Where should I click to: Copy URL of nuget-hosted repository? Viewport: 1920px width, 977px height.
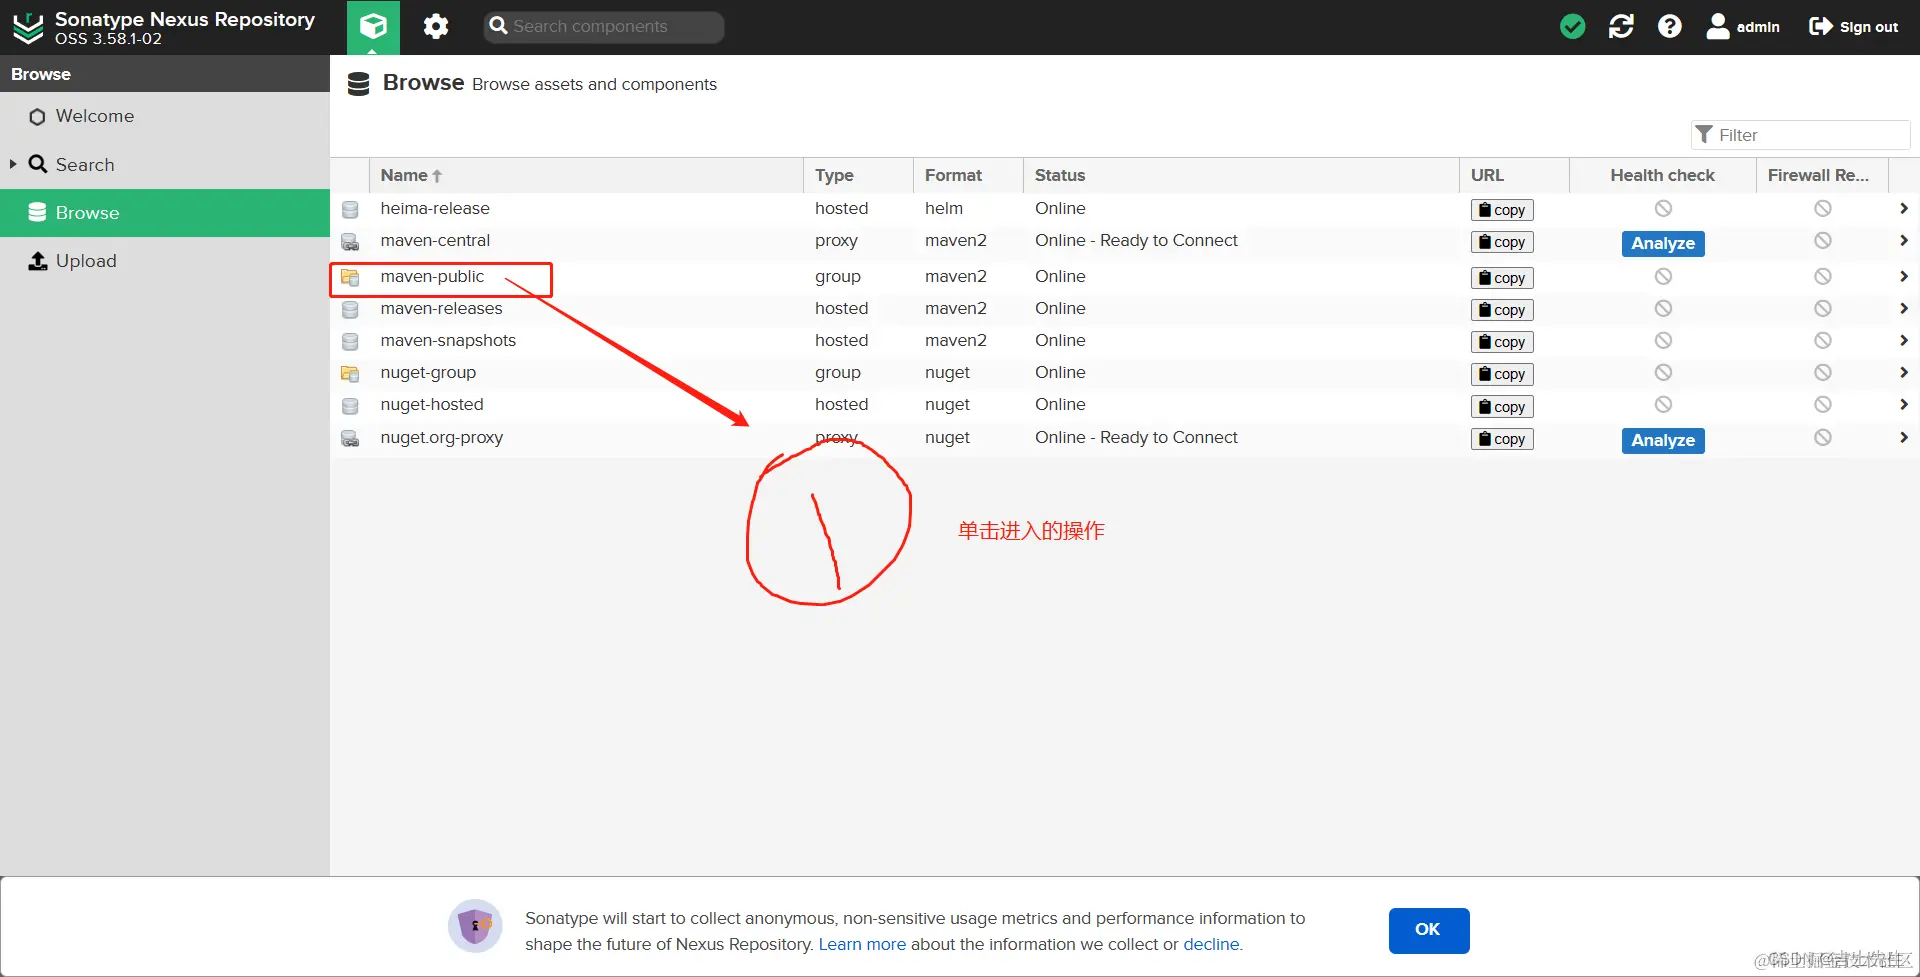(1502, 407)
